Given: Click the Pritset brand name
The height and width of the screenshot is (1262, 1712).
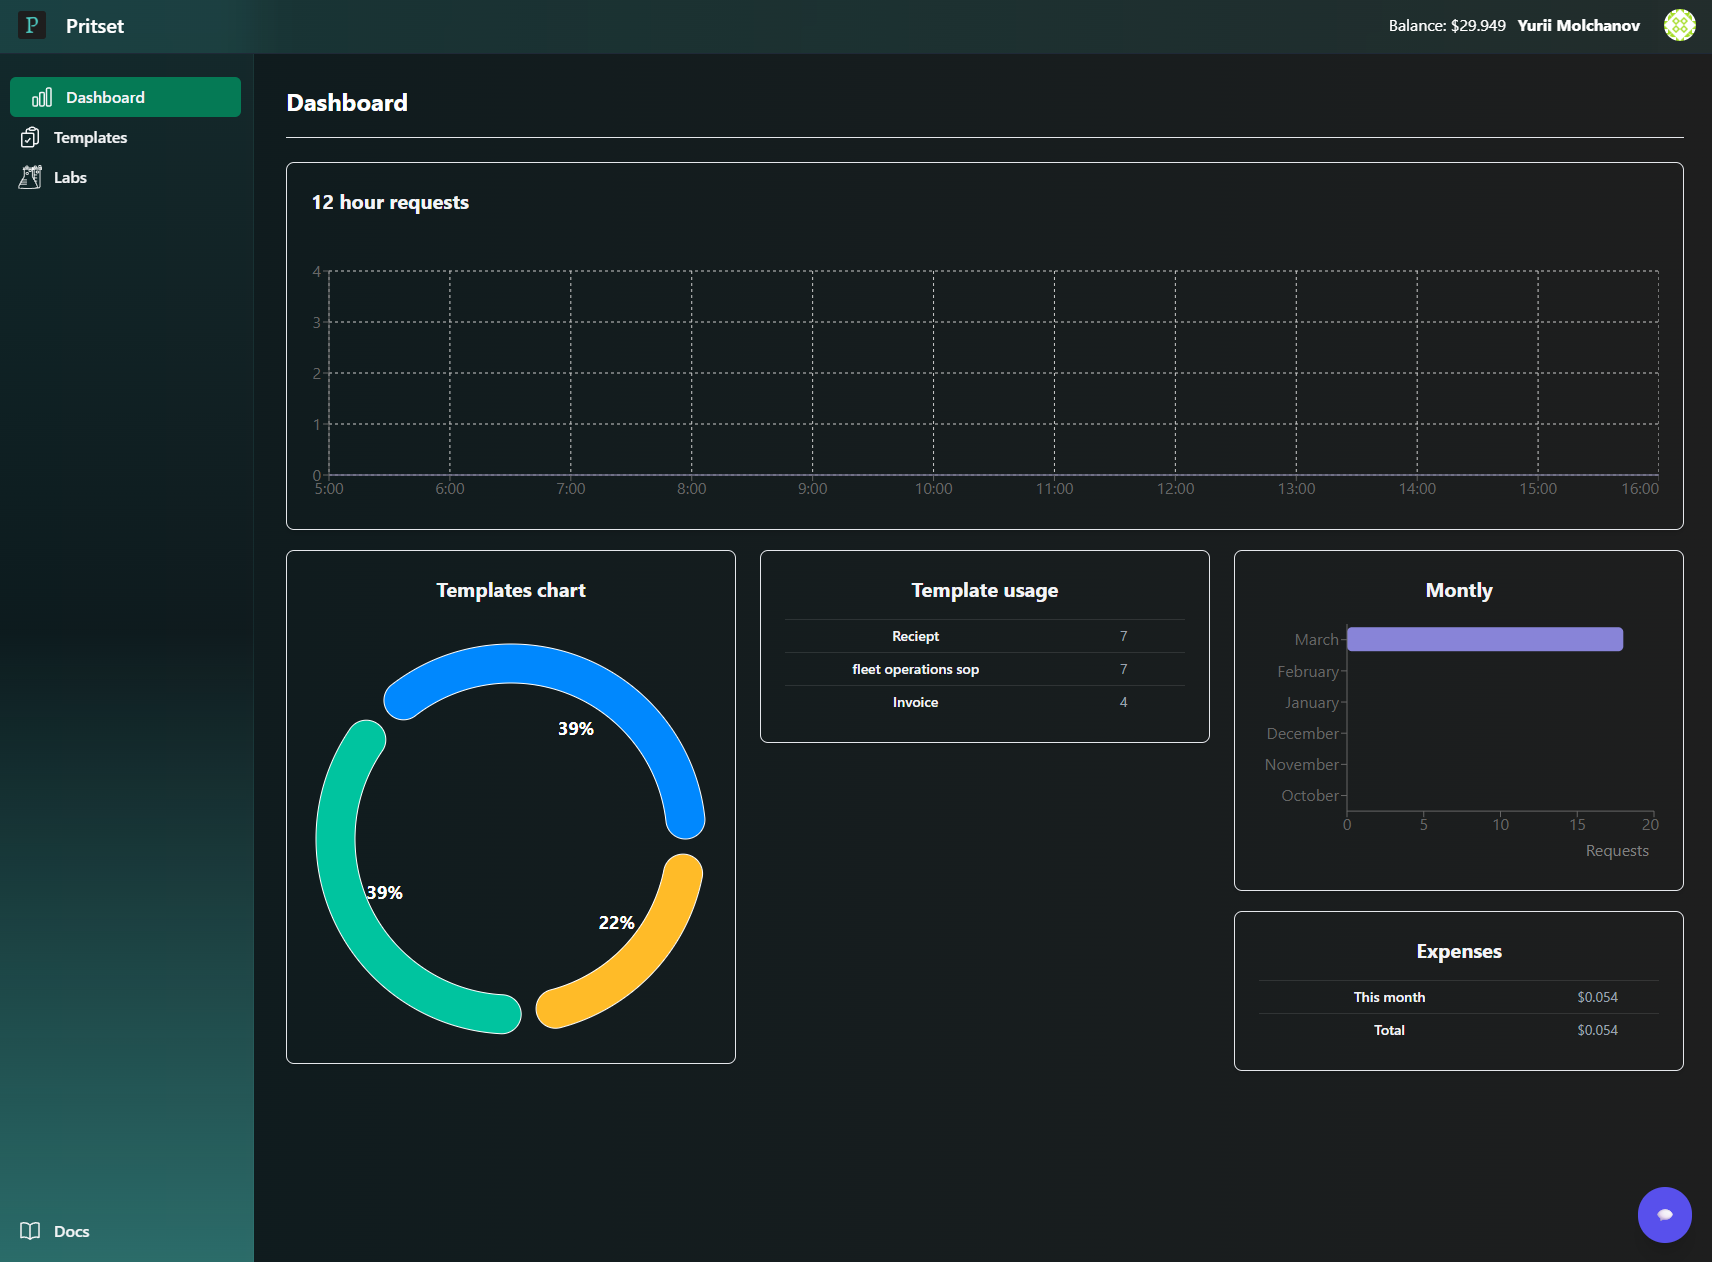Looking at the screenshot, I should pyautogui.click(x=95, y=26).
